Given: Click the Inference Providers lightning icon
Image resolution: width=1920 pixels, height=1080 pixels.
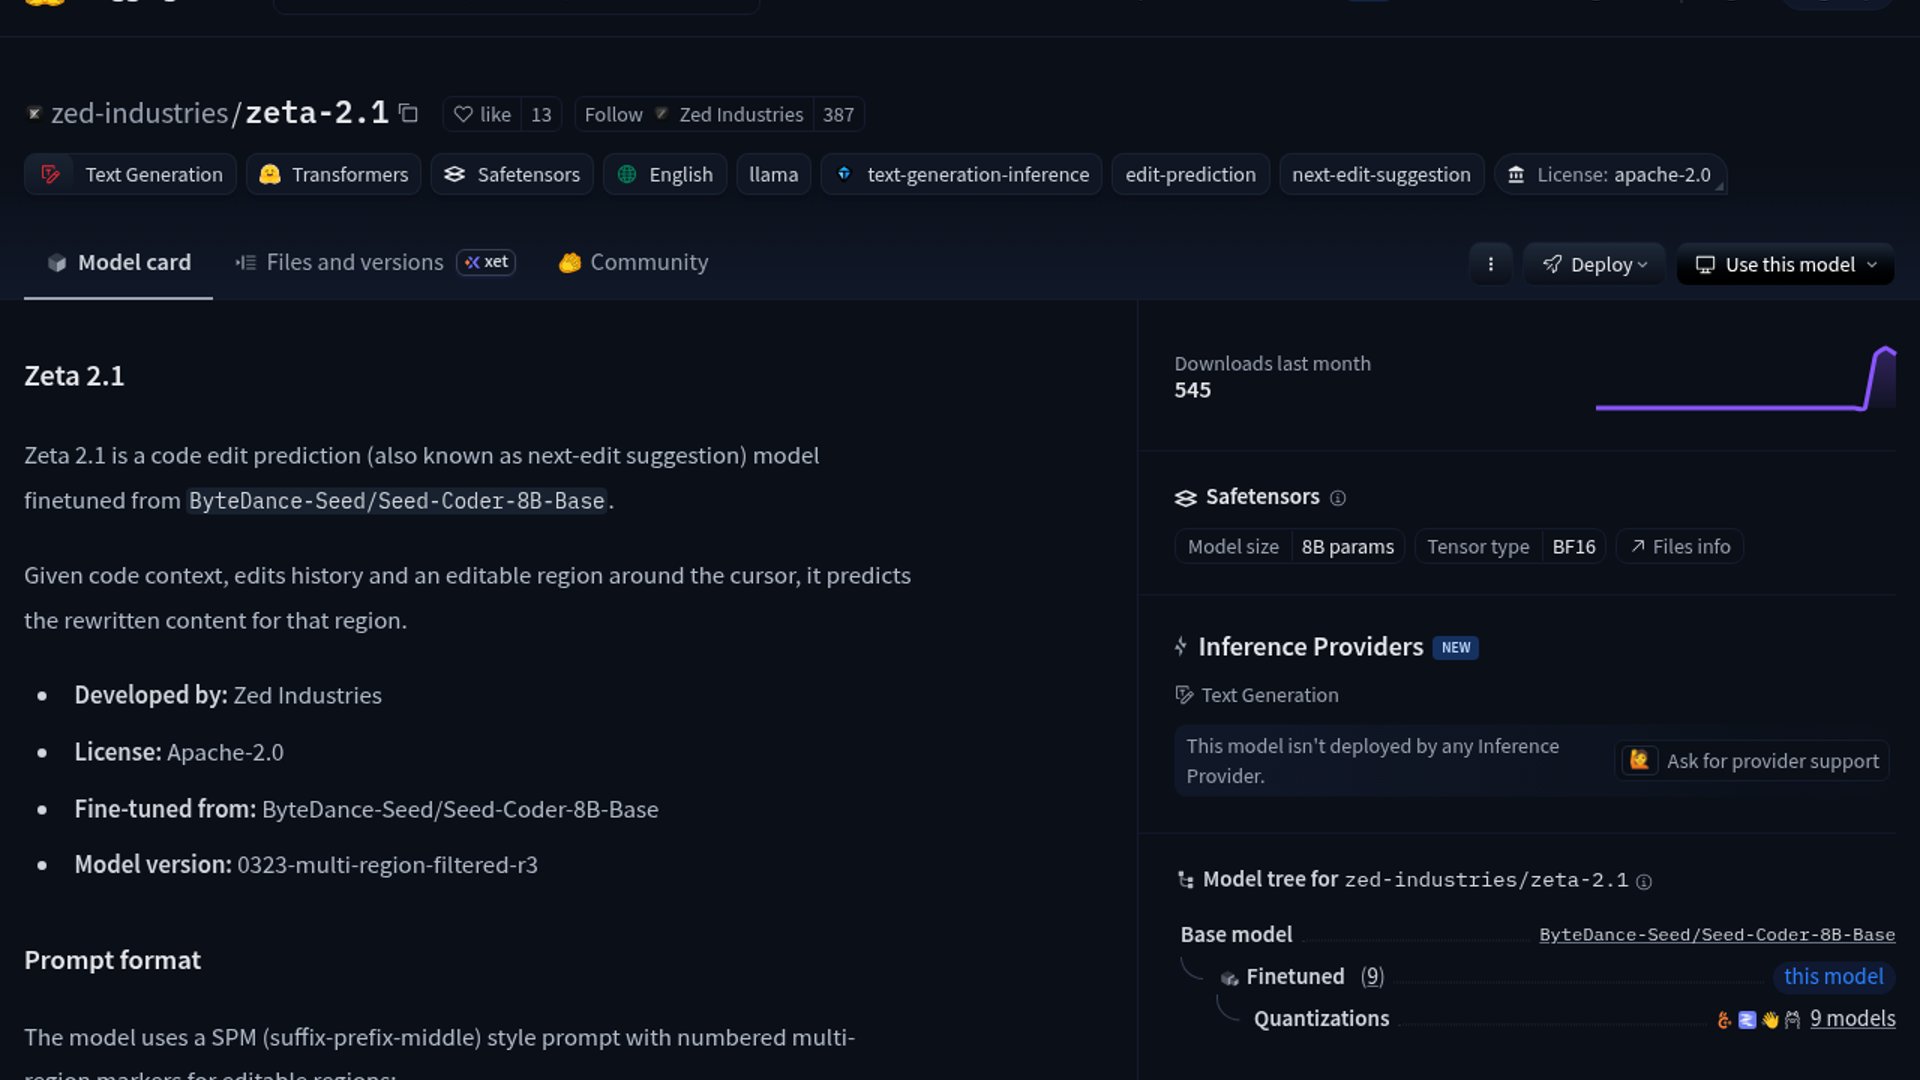Looking at the screenshot, I should click(x=1181, y=646).
